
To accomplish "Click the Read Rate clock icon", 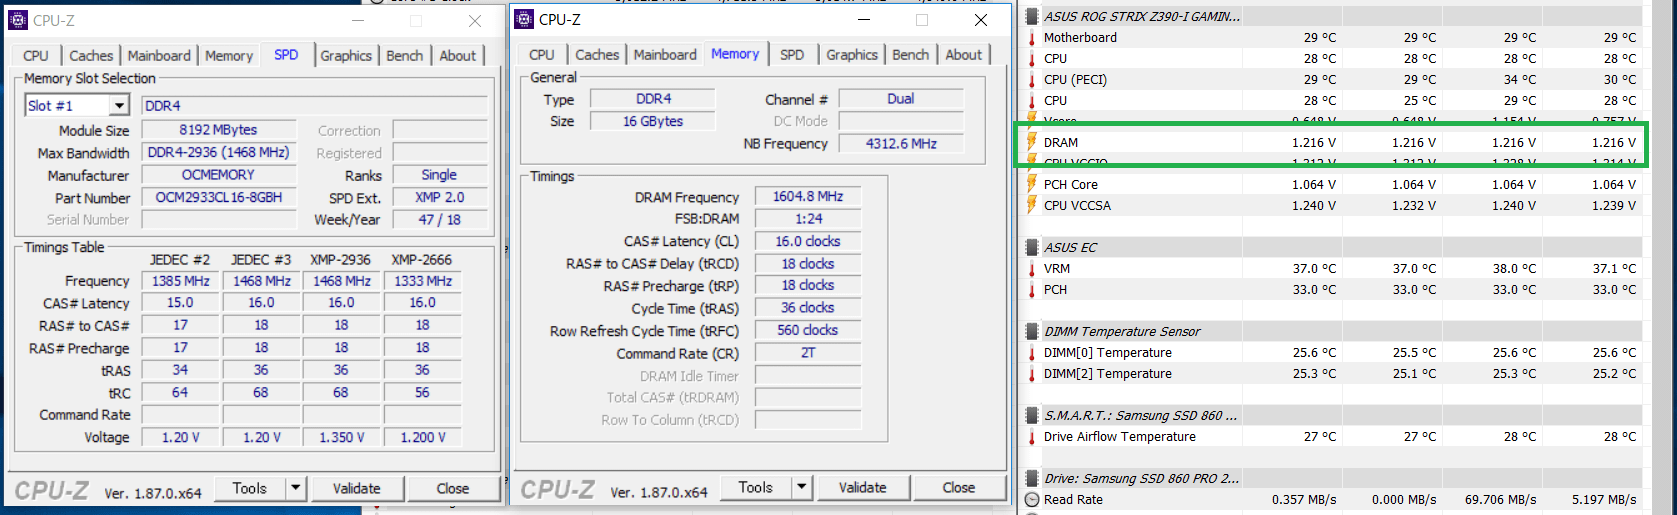I will tap(1032, 499).
